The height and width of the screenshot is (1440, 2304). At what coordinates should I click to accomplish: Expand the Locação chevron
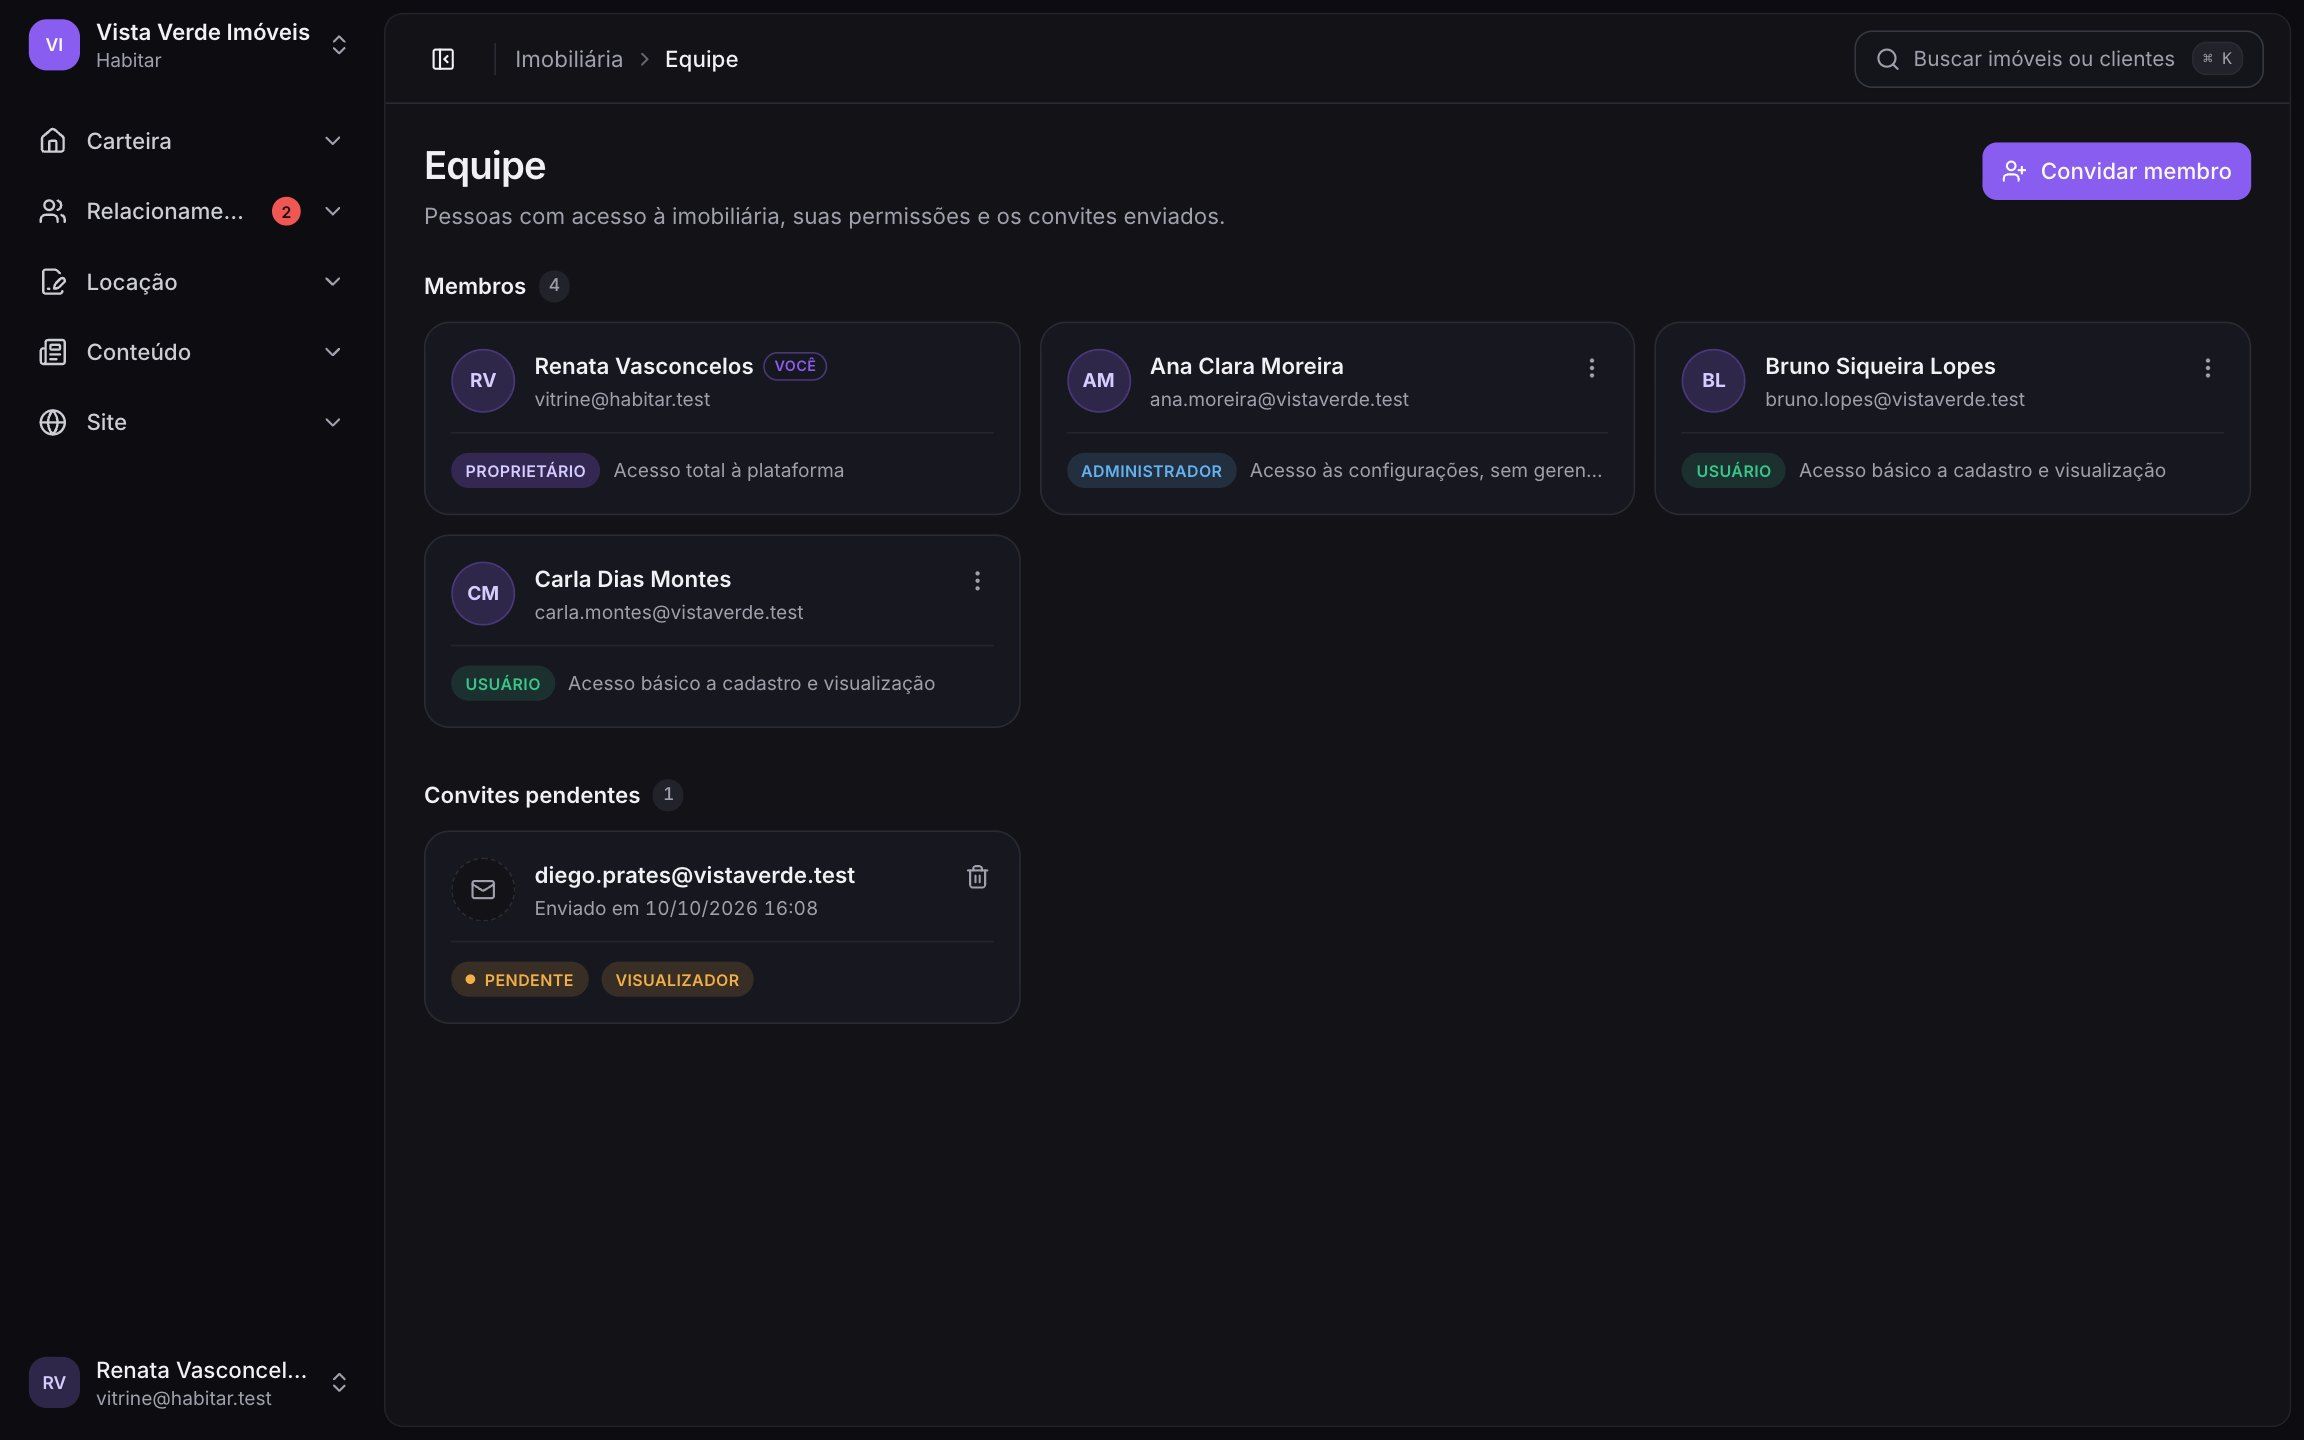pyautogui.click(x=333, y=282)
